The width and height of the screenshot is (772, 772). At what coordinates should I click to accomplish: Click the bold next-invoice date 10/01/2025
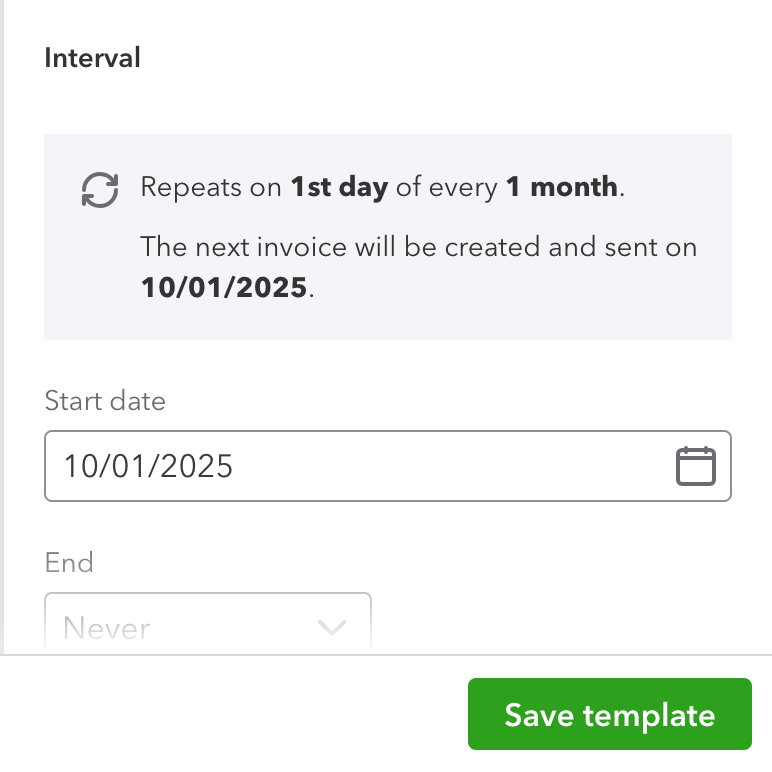coord(224,288)
